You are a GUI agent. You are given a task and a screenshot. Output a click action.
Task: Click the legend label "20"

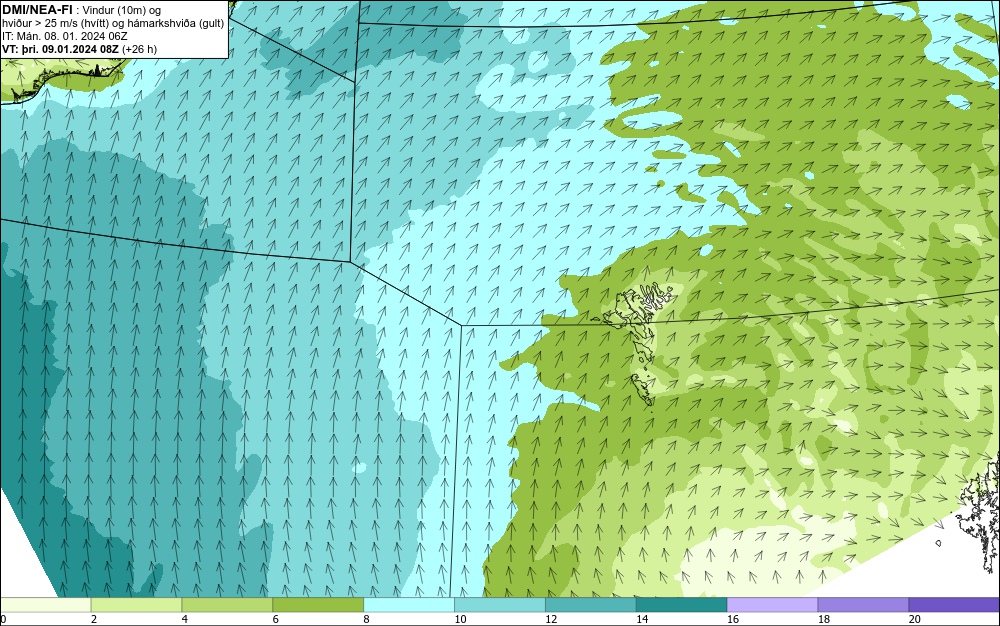click(x=915, y=619)
